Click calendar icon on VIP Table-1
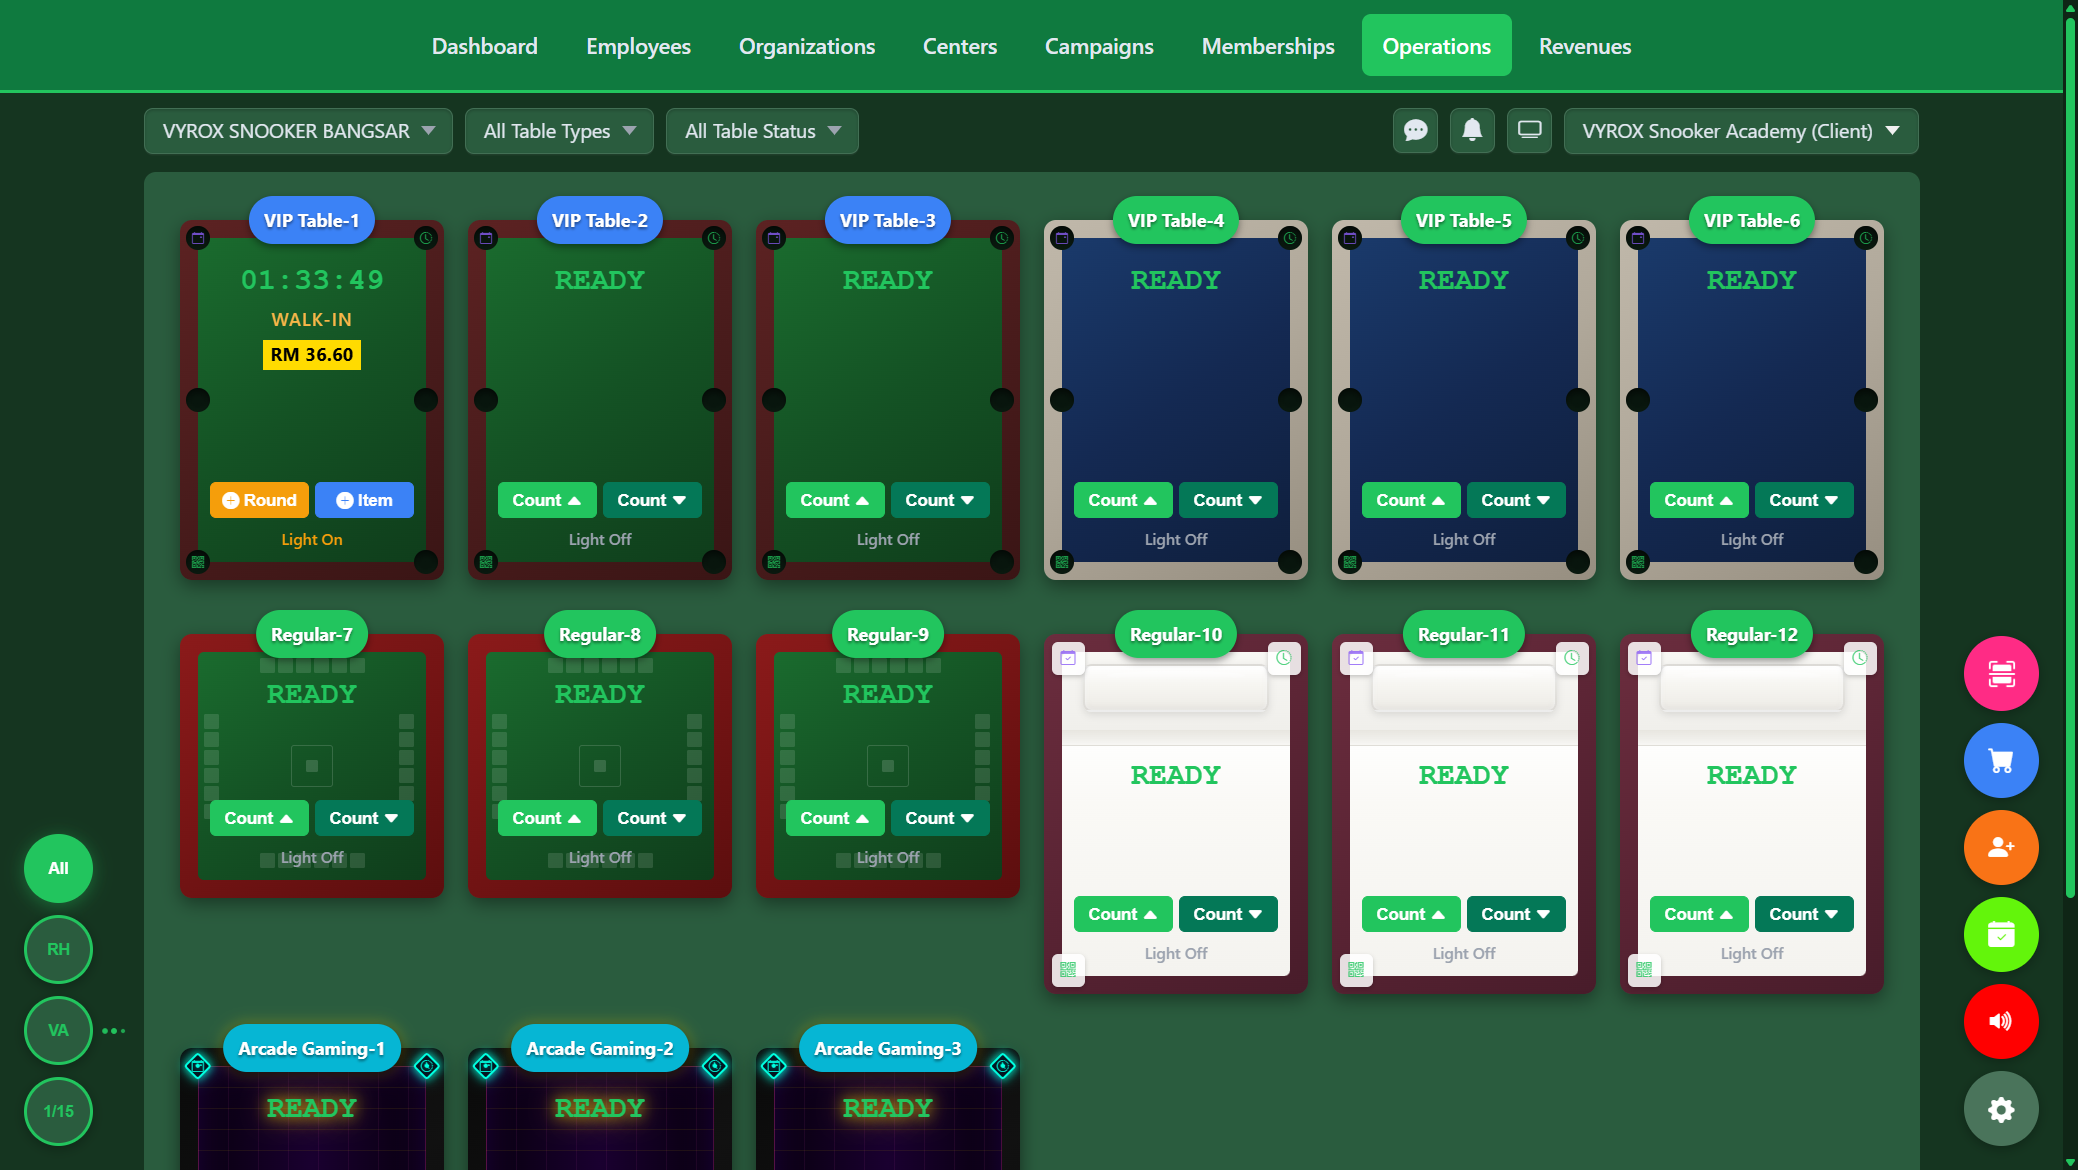The image size is (2078, 1170). pos(198,238)
